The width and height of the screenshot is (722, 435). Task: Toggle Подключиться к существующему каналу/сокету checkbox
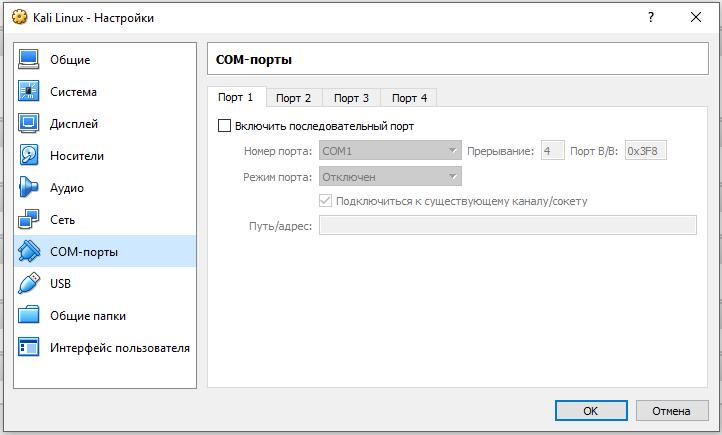coord(325,201)
